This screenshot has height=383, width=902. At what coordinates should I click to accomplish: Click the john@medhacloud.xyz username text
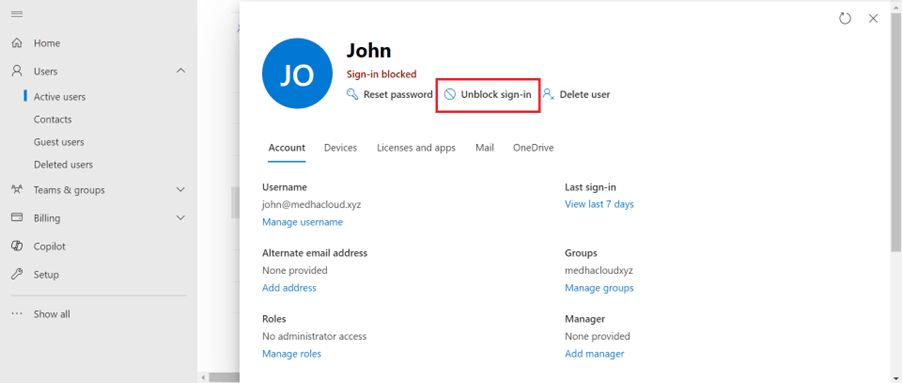[x=312, y=204]
